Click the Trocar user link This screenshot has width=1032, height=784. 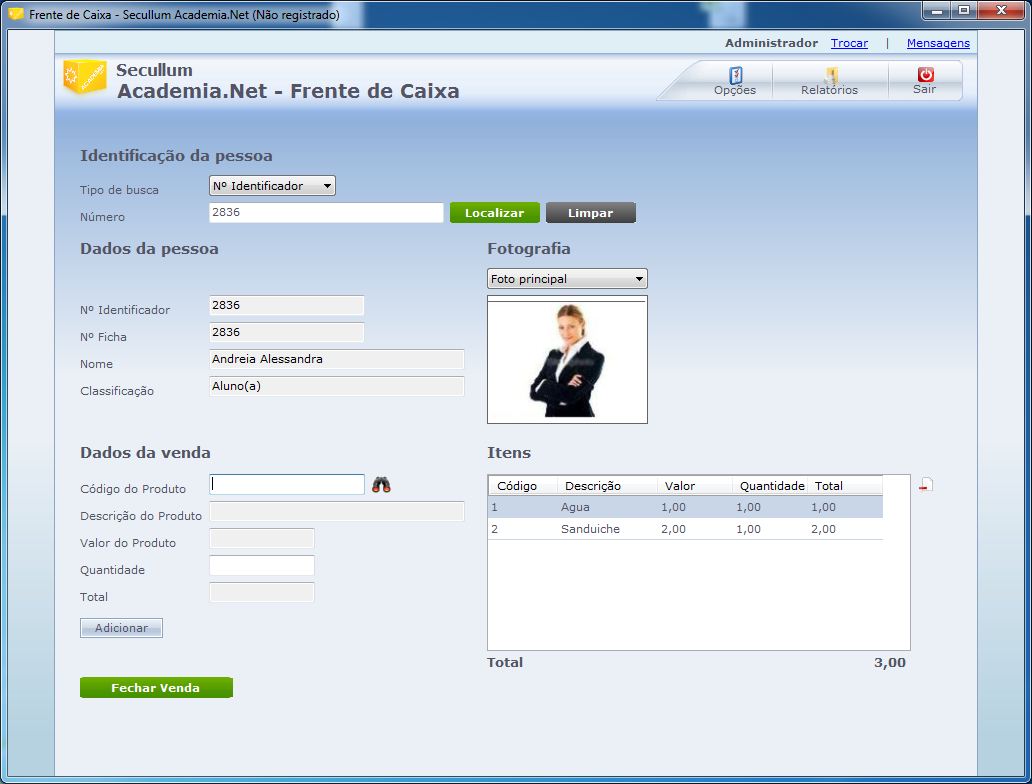(x=849, y=43)
